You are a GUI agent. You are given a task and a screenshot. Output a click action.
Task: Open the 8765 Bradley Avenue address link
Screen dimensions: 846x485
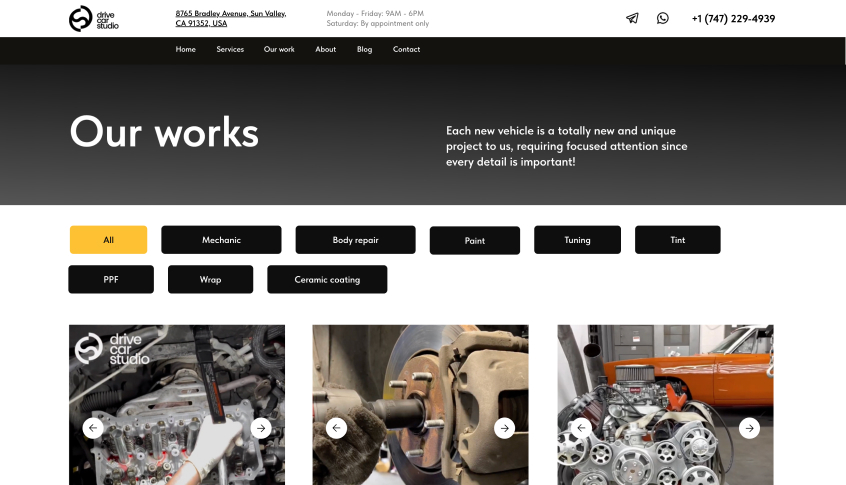pyautogui.click(x=231, y=18)
